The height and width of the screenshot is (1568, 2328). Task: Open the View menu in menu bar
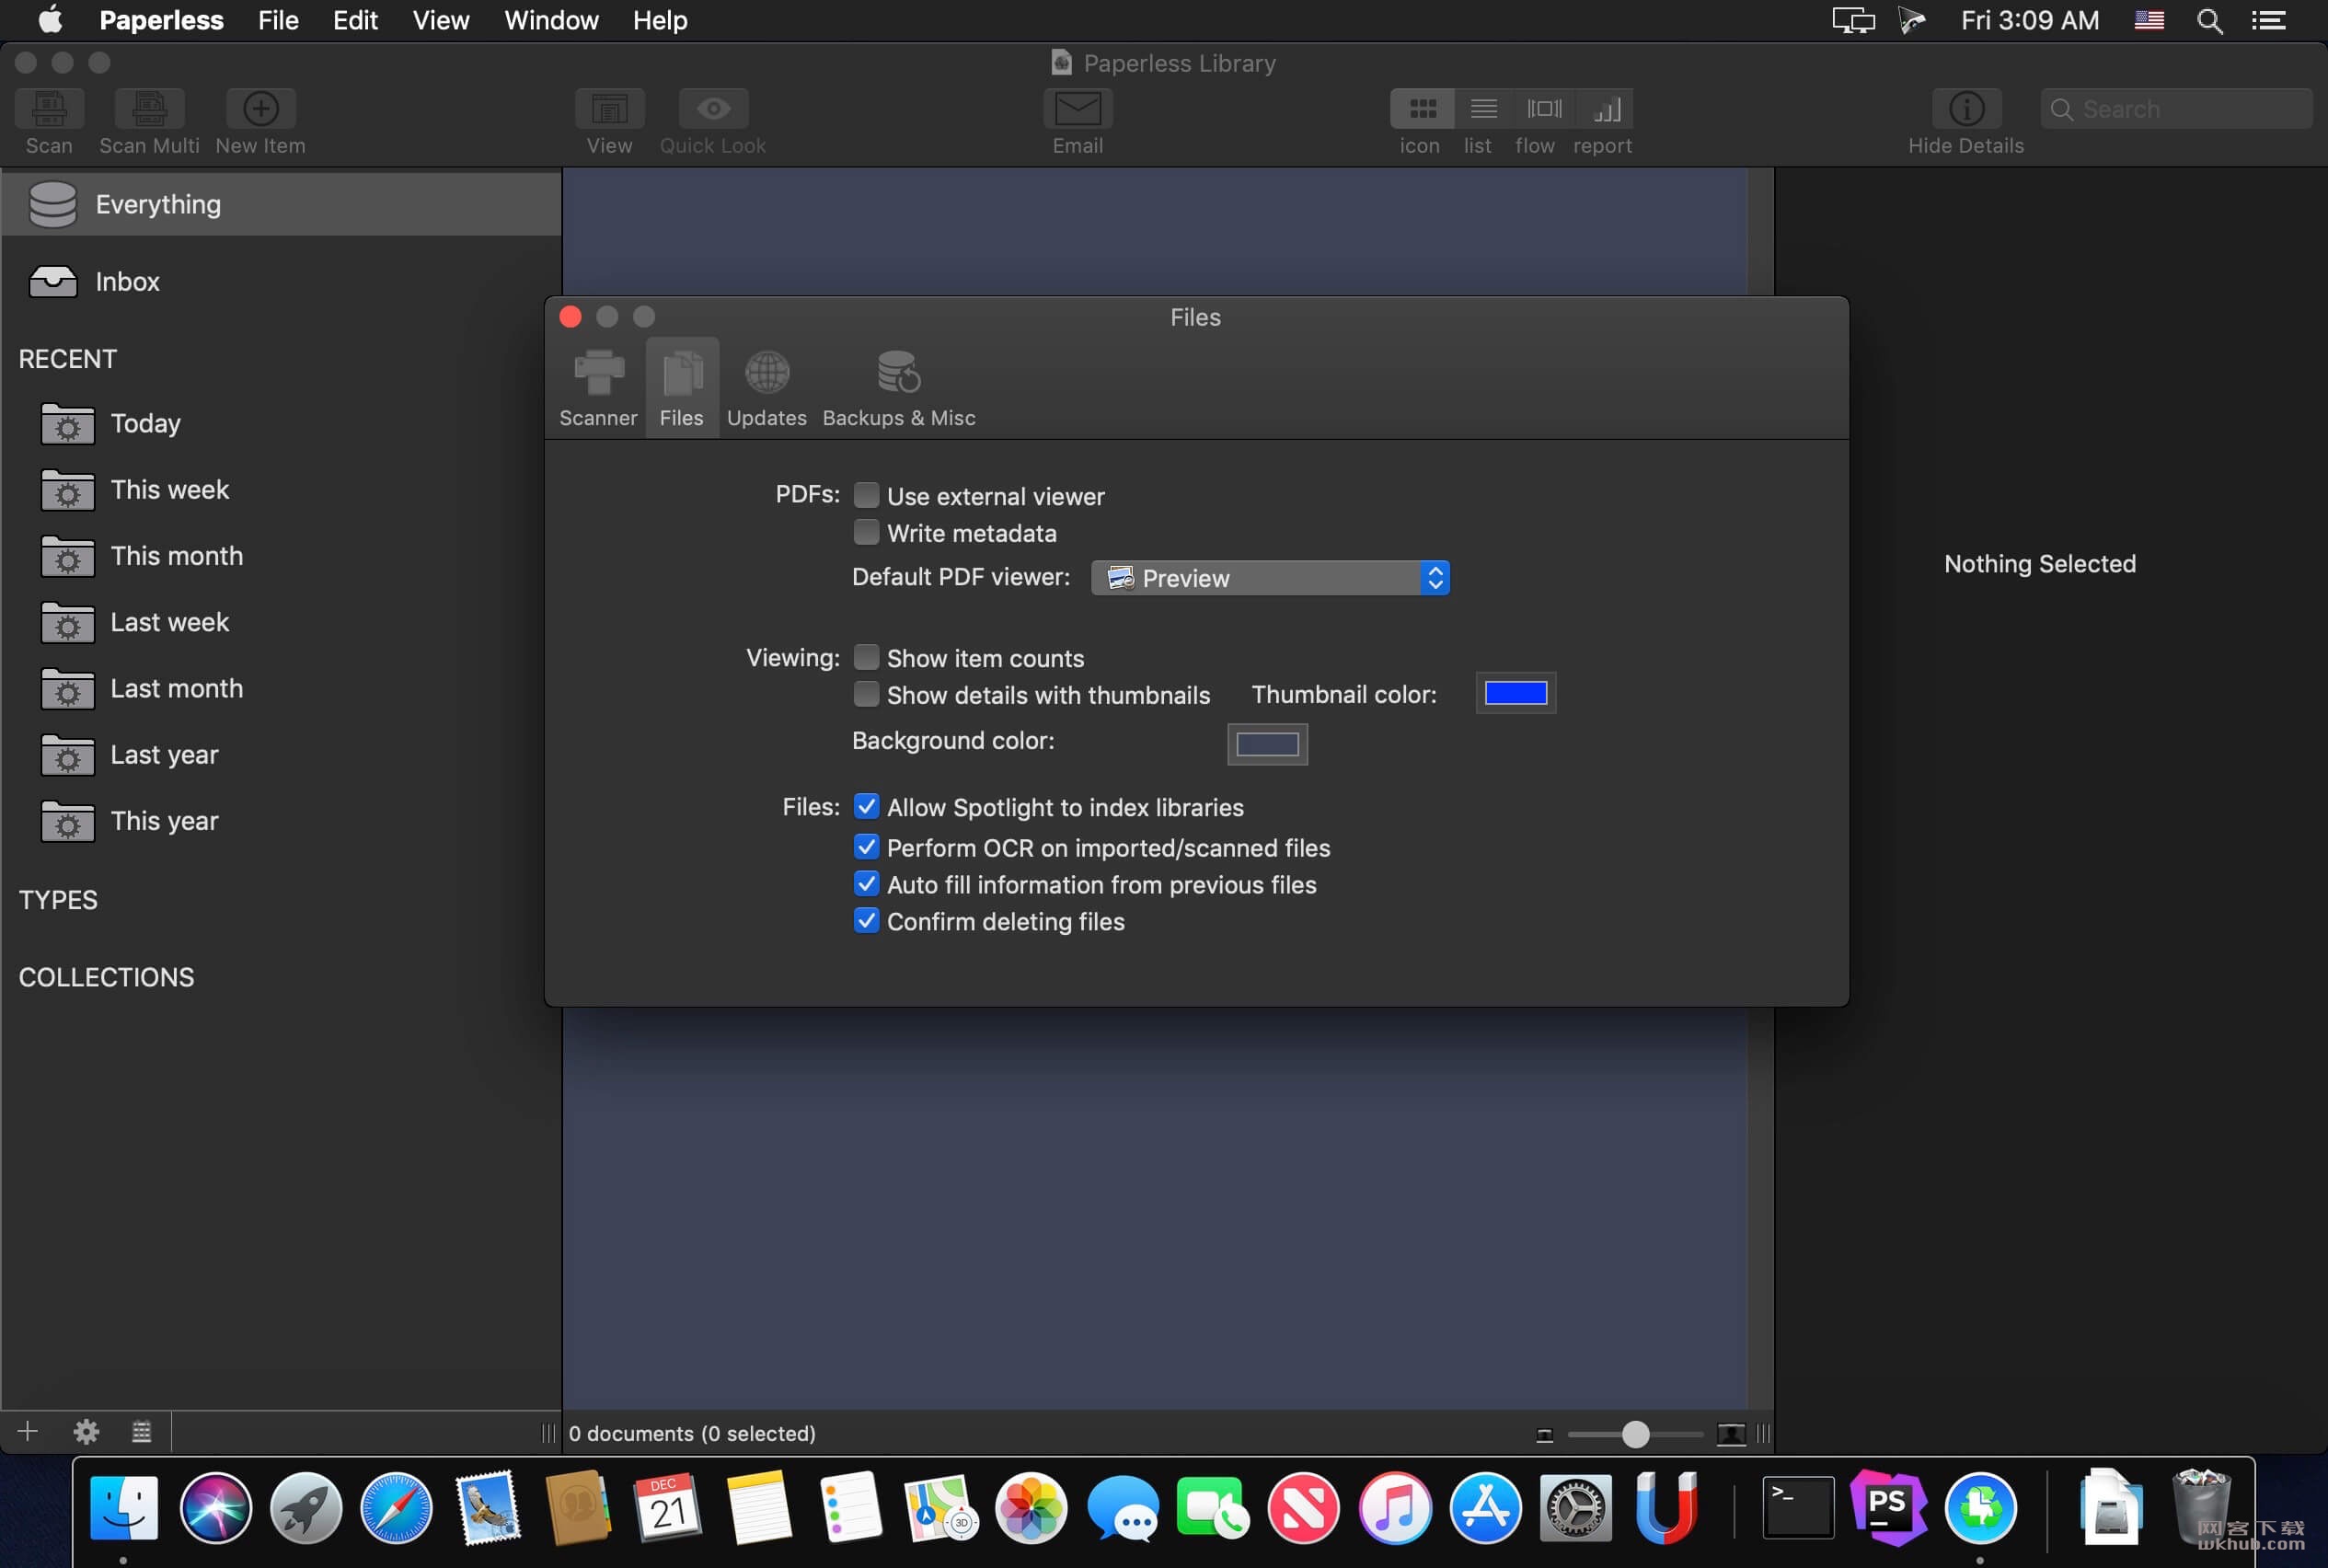click(441, 20)
